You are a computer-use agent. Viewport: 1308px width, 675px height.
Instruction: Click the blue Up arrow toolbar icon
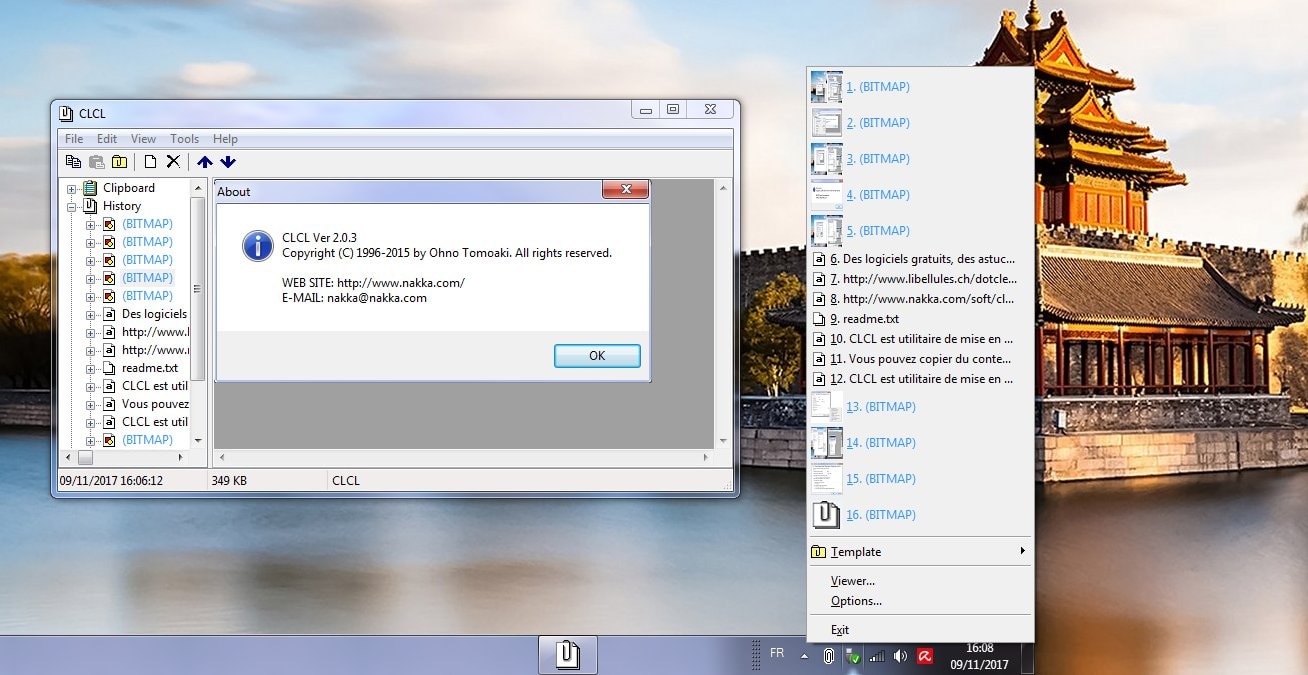click(205, 162)
